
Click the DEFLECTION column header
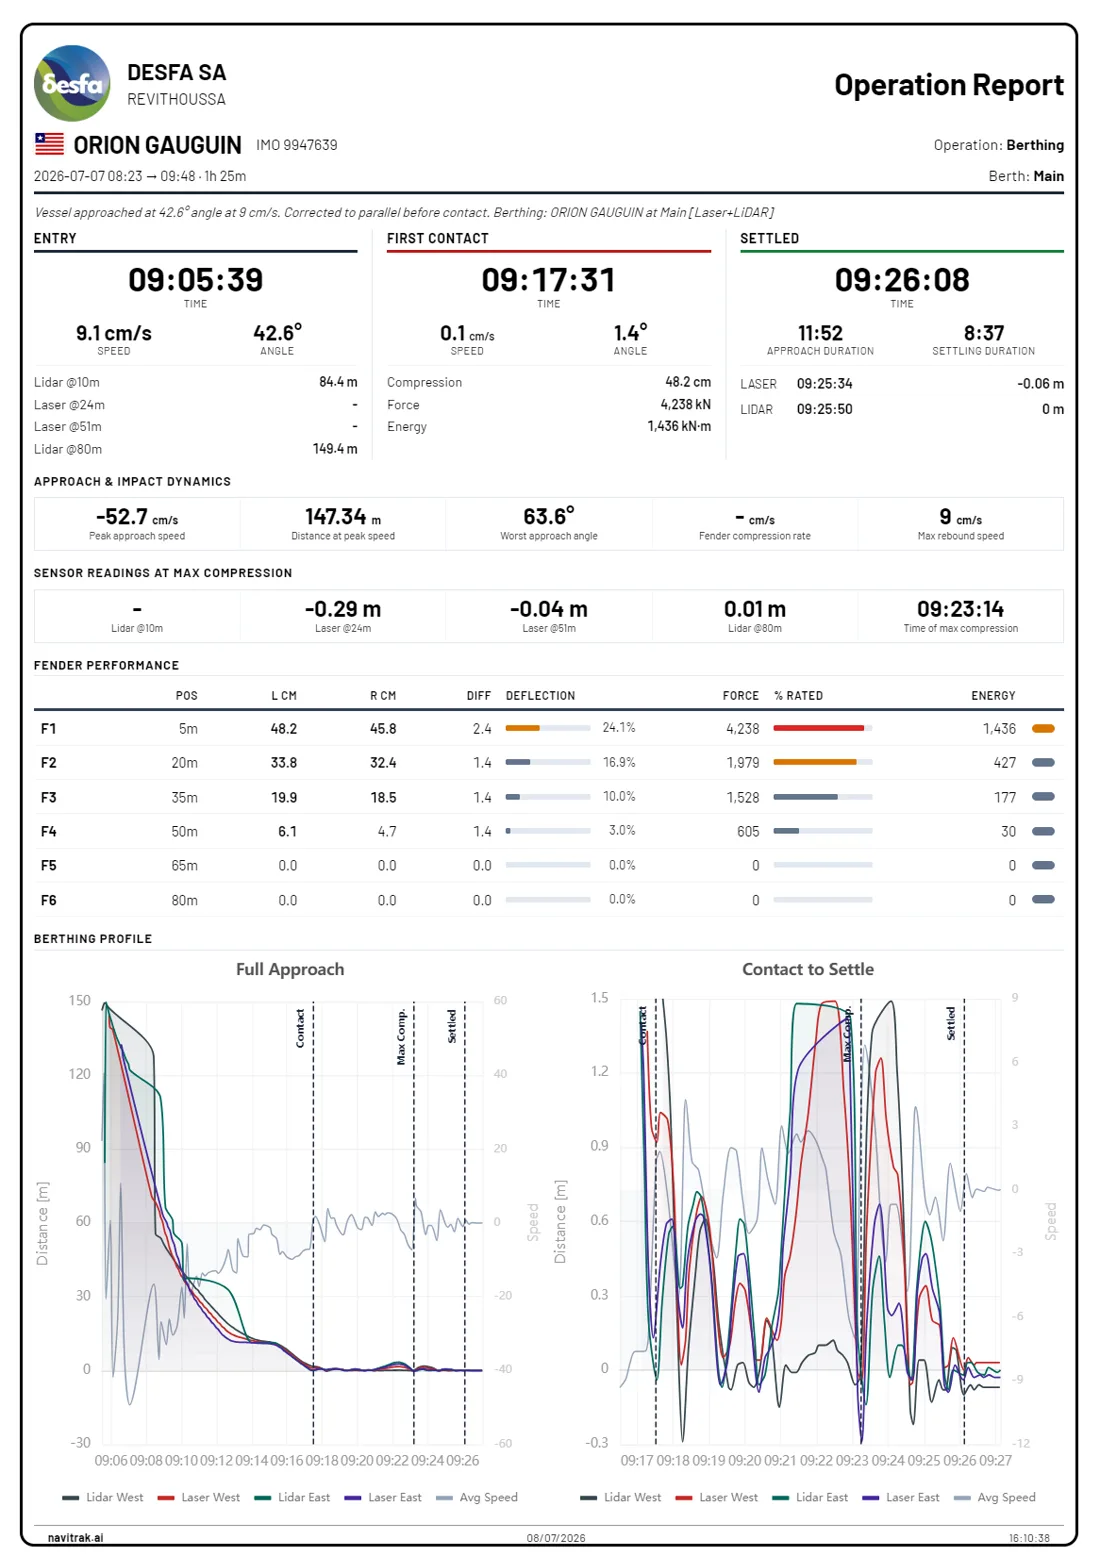coord(540,696)
